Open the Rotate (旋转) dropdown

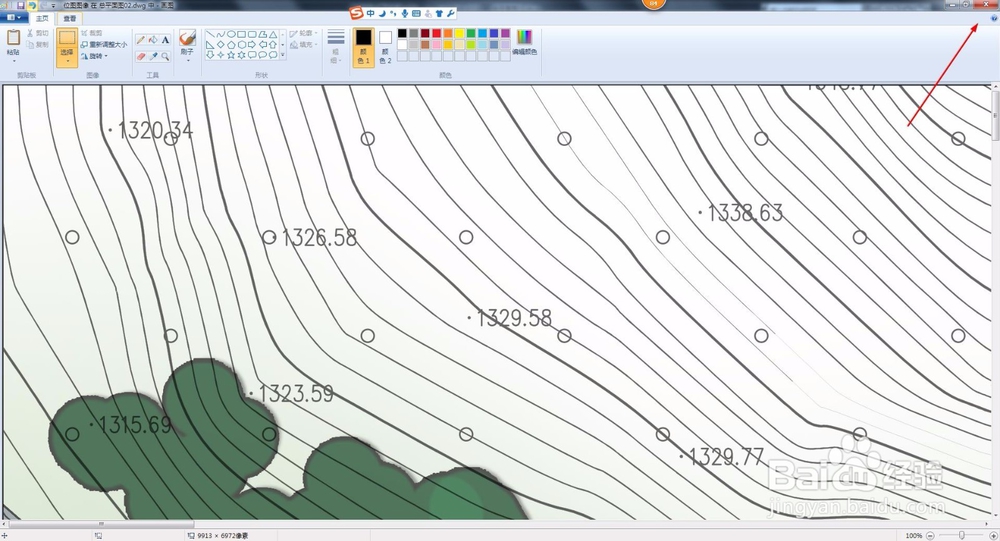click(x=94, y=56)
